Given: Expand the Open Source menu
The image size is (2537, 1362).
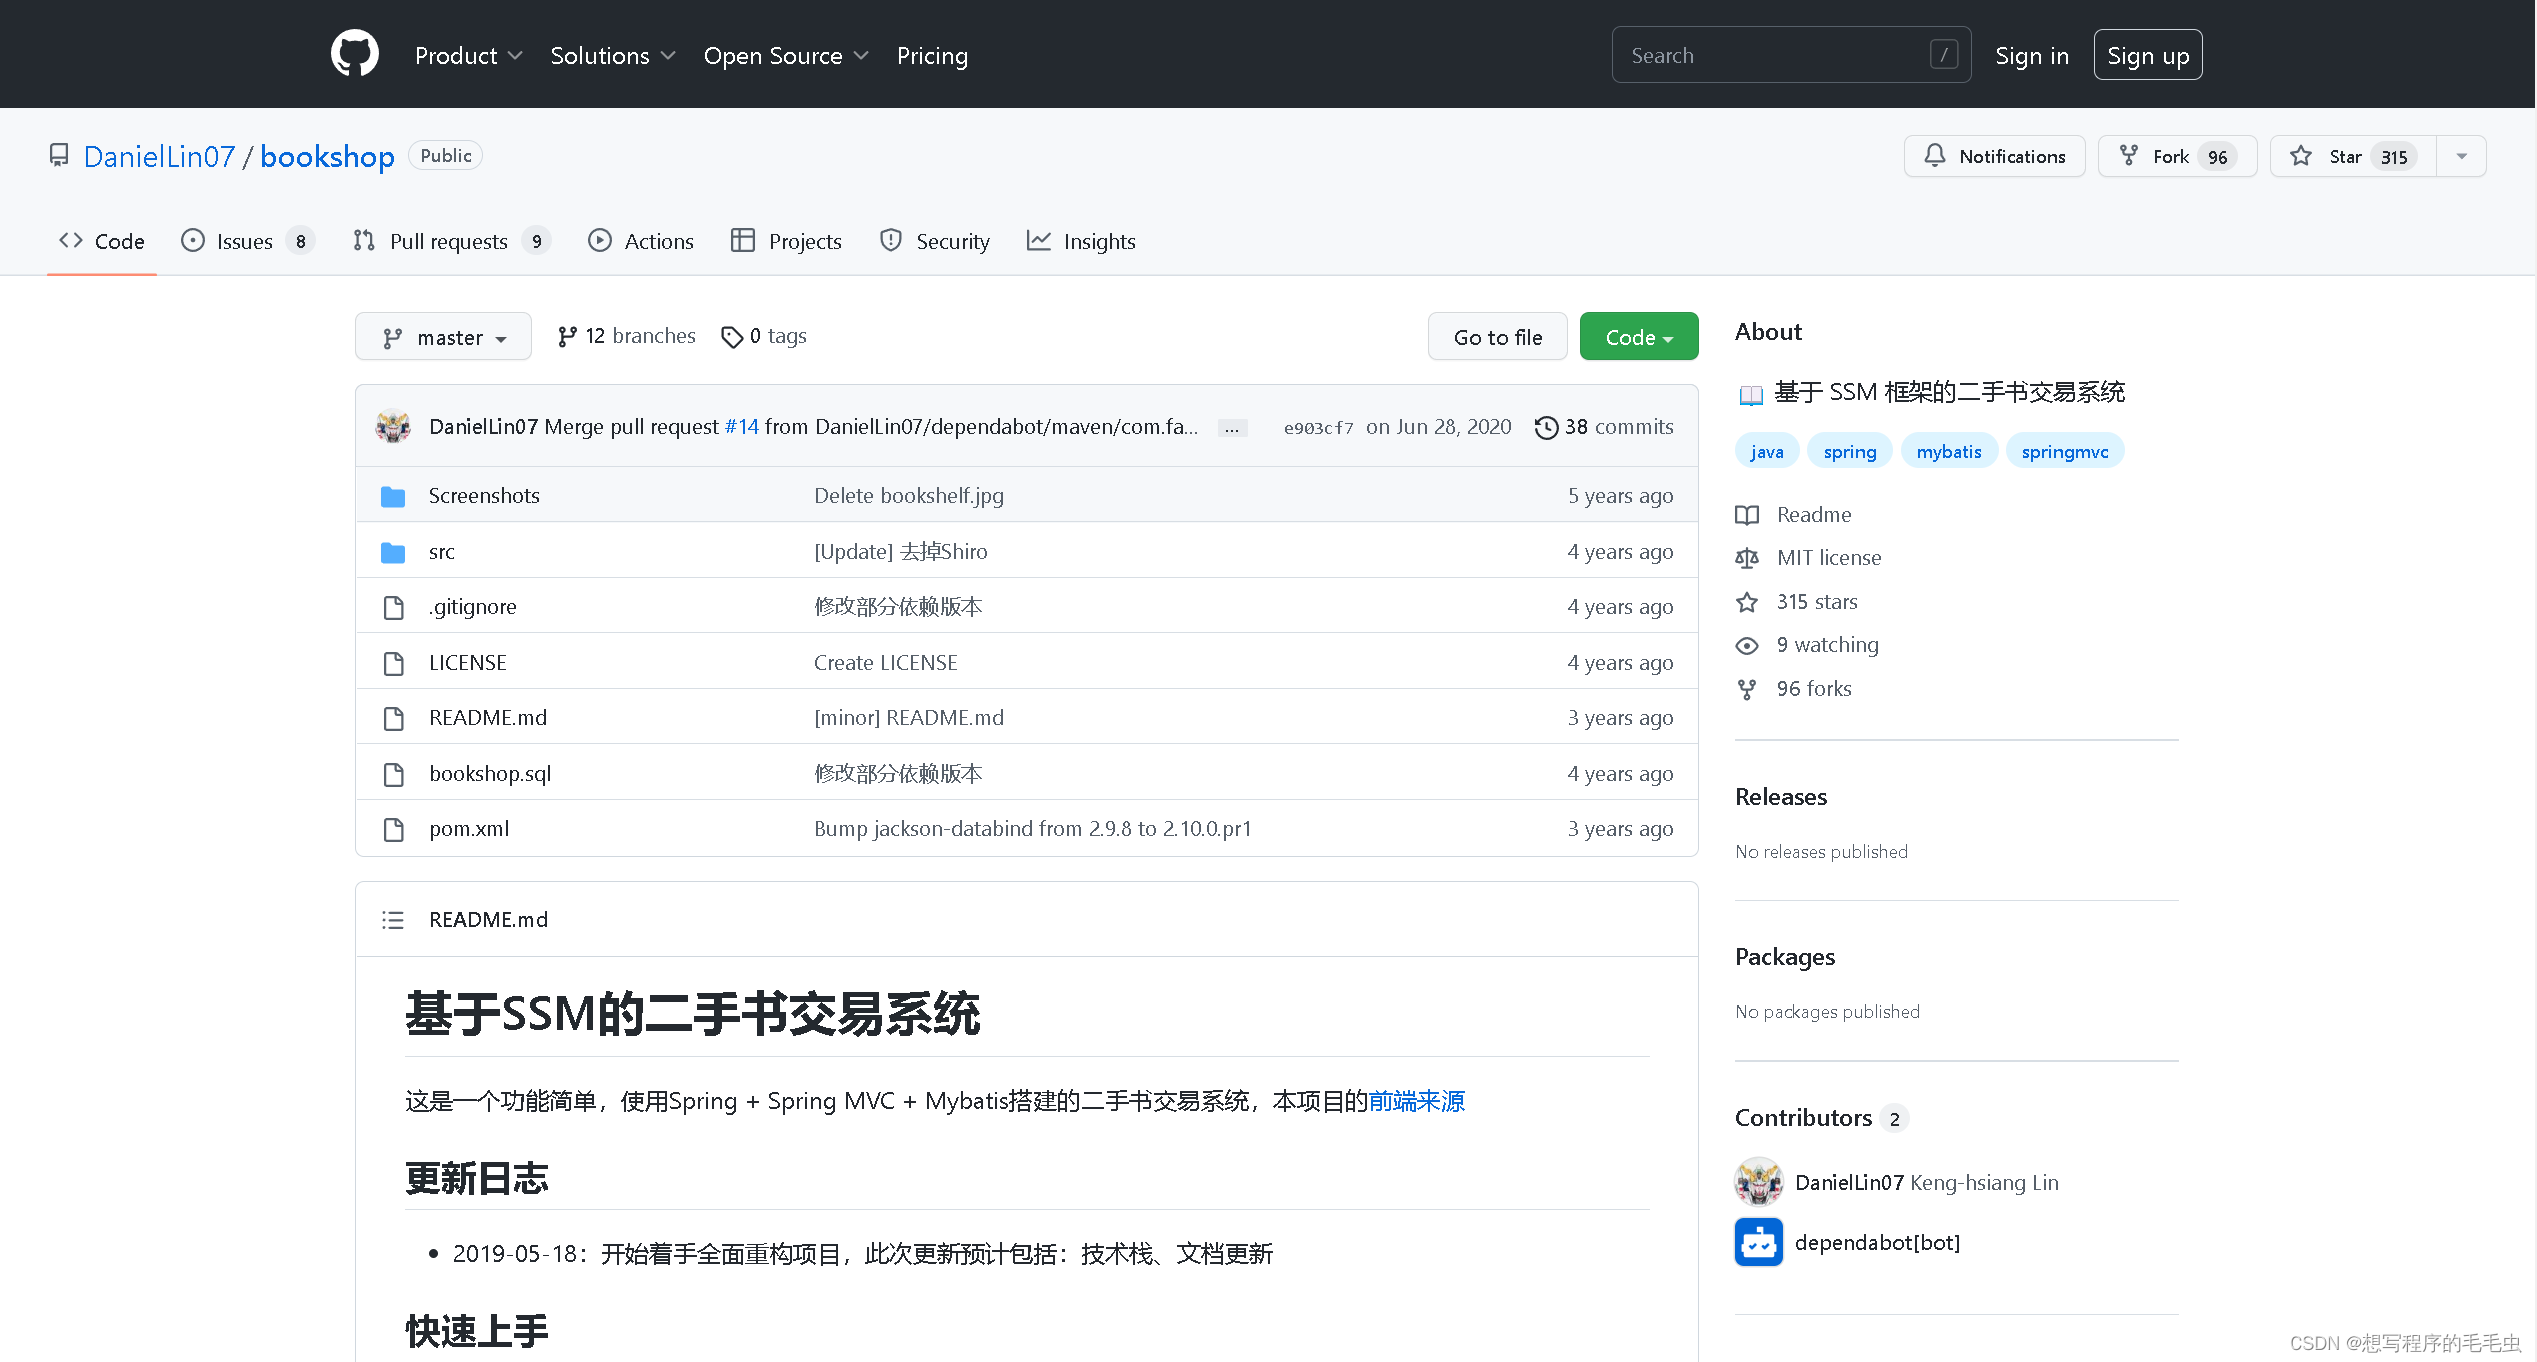Looking at the screenshot, I should coord(786,56).
